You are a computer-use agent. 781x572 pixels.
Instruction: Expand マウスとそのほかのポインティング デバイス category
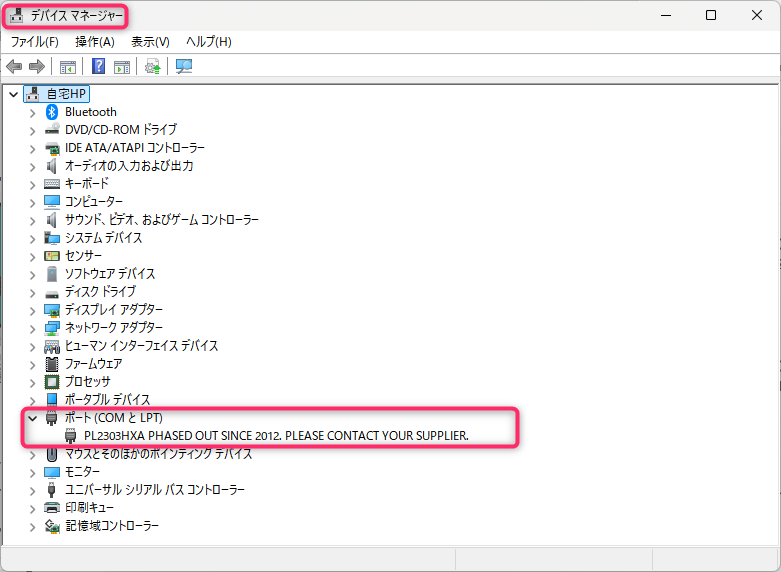pos(32,454)
